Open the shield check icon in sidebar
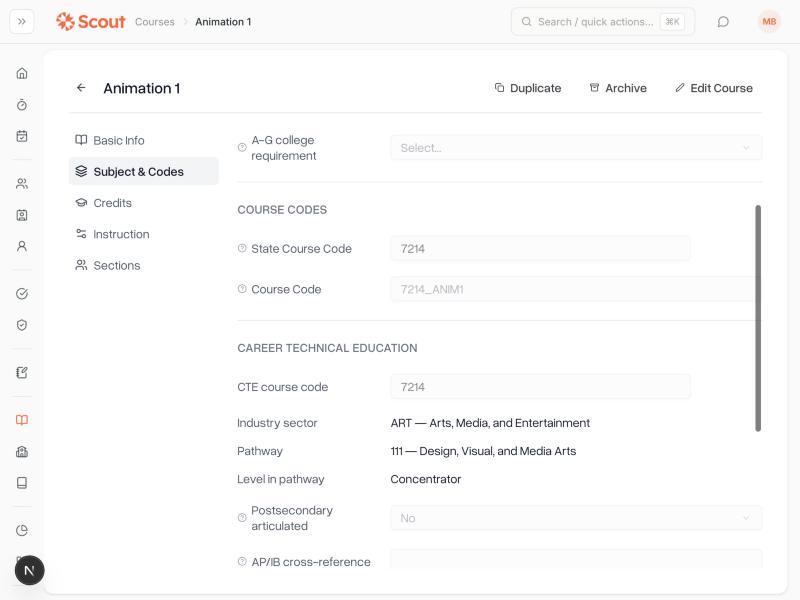800x600 pixels. 22,325
